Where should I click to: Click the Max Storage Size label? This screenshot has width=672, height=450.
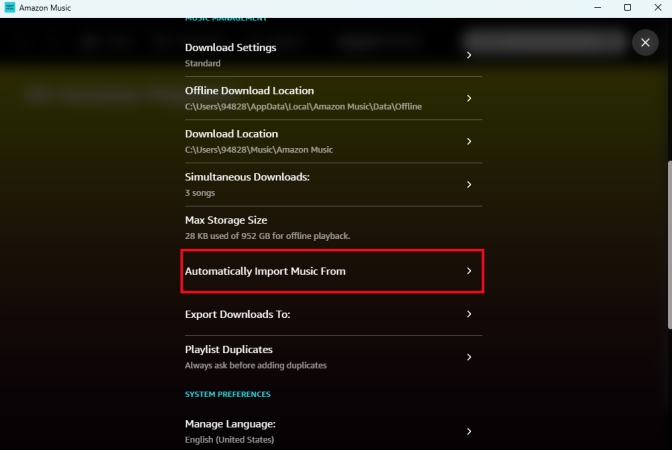click(226, 220)
